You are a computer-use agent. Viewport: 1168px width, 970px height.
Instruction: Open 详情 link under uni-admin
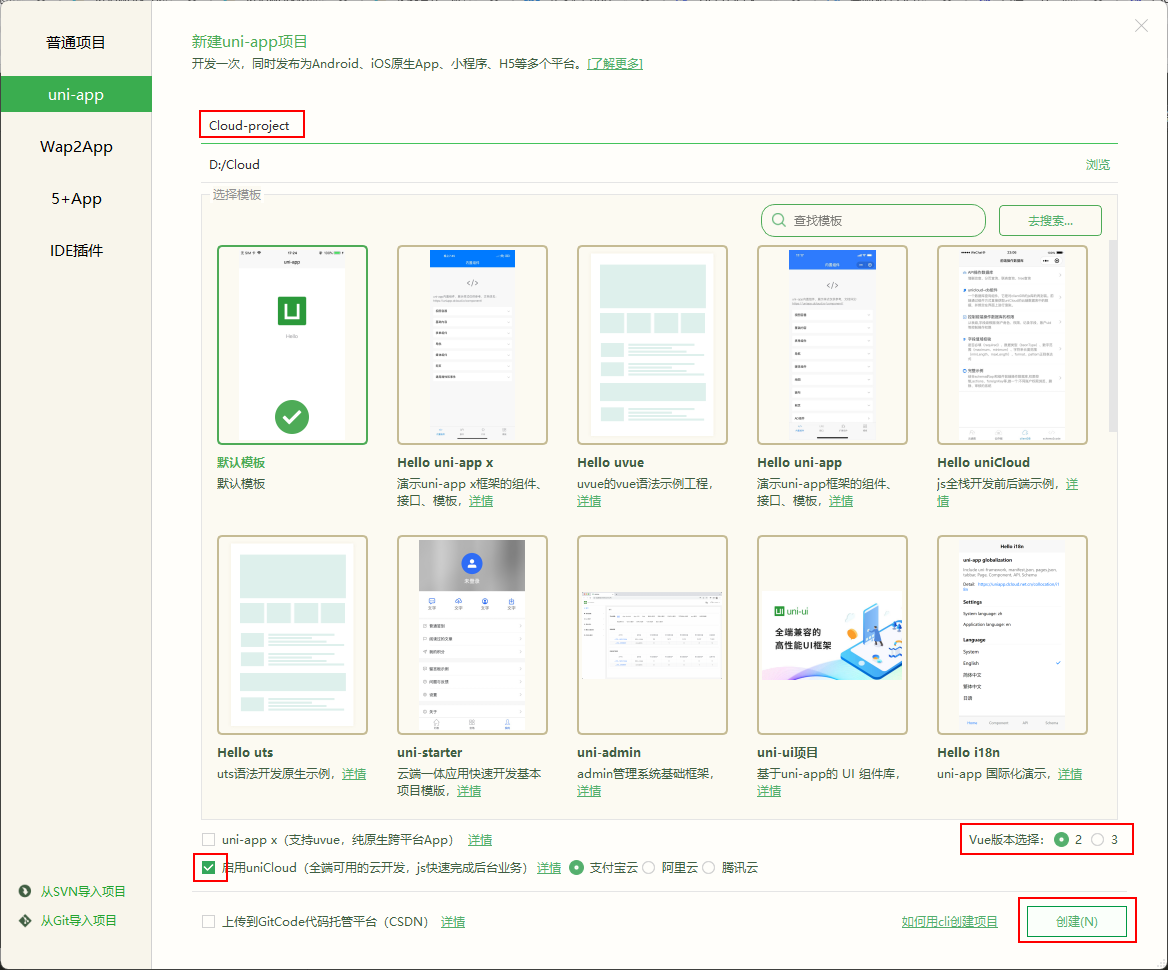(x=588, y=791)
